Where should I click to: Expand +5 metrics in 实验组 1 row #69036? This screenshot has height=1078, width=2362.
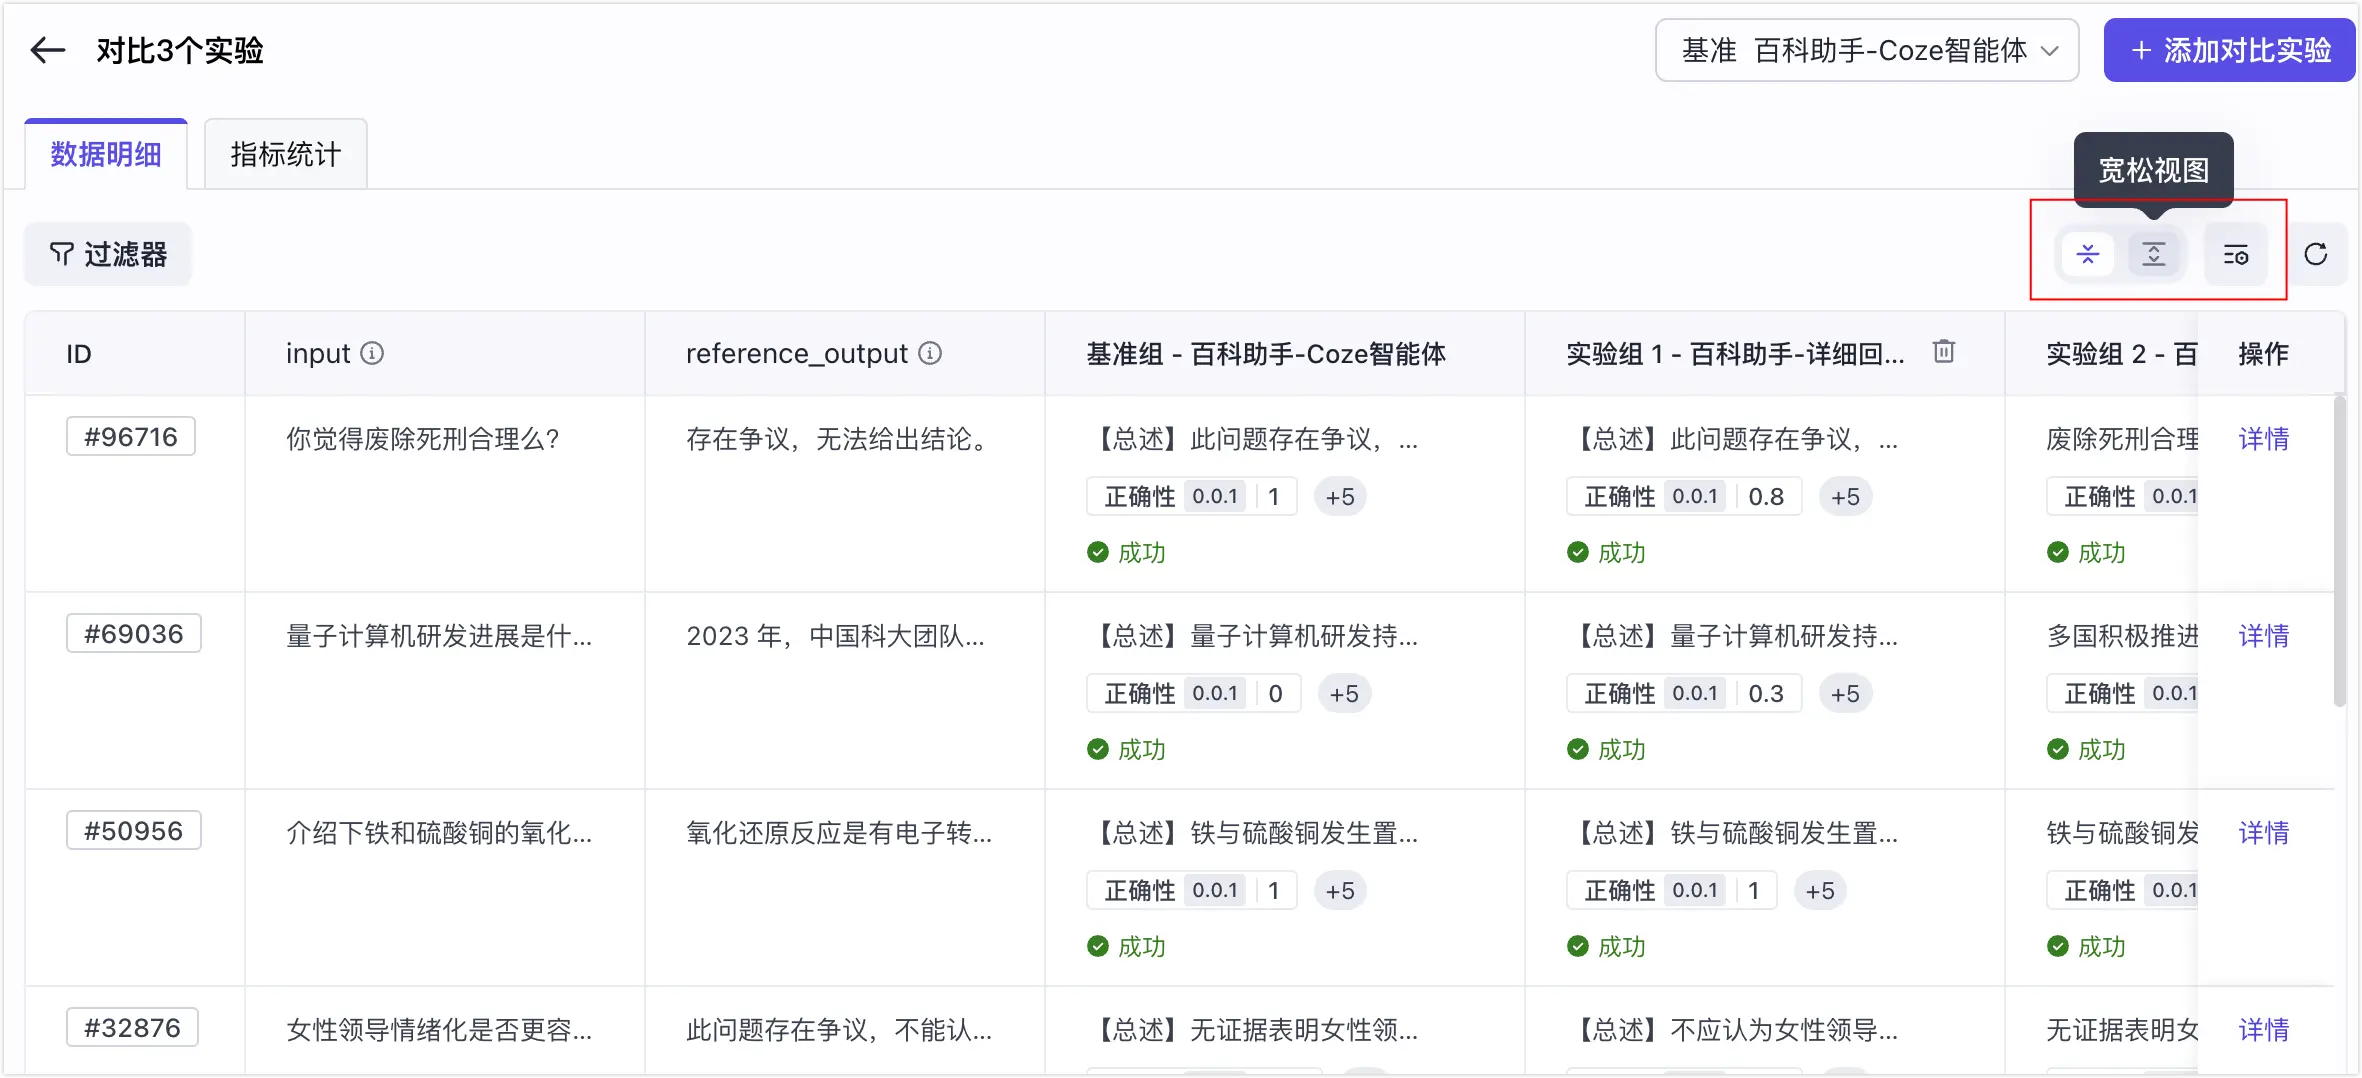coord(1845,693)
